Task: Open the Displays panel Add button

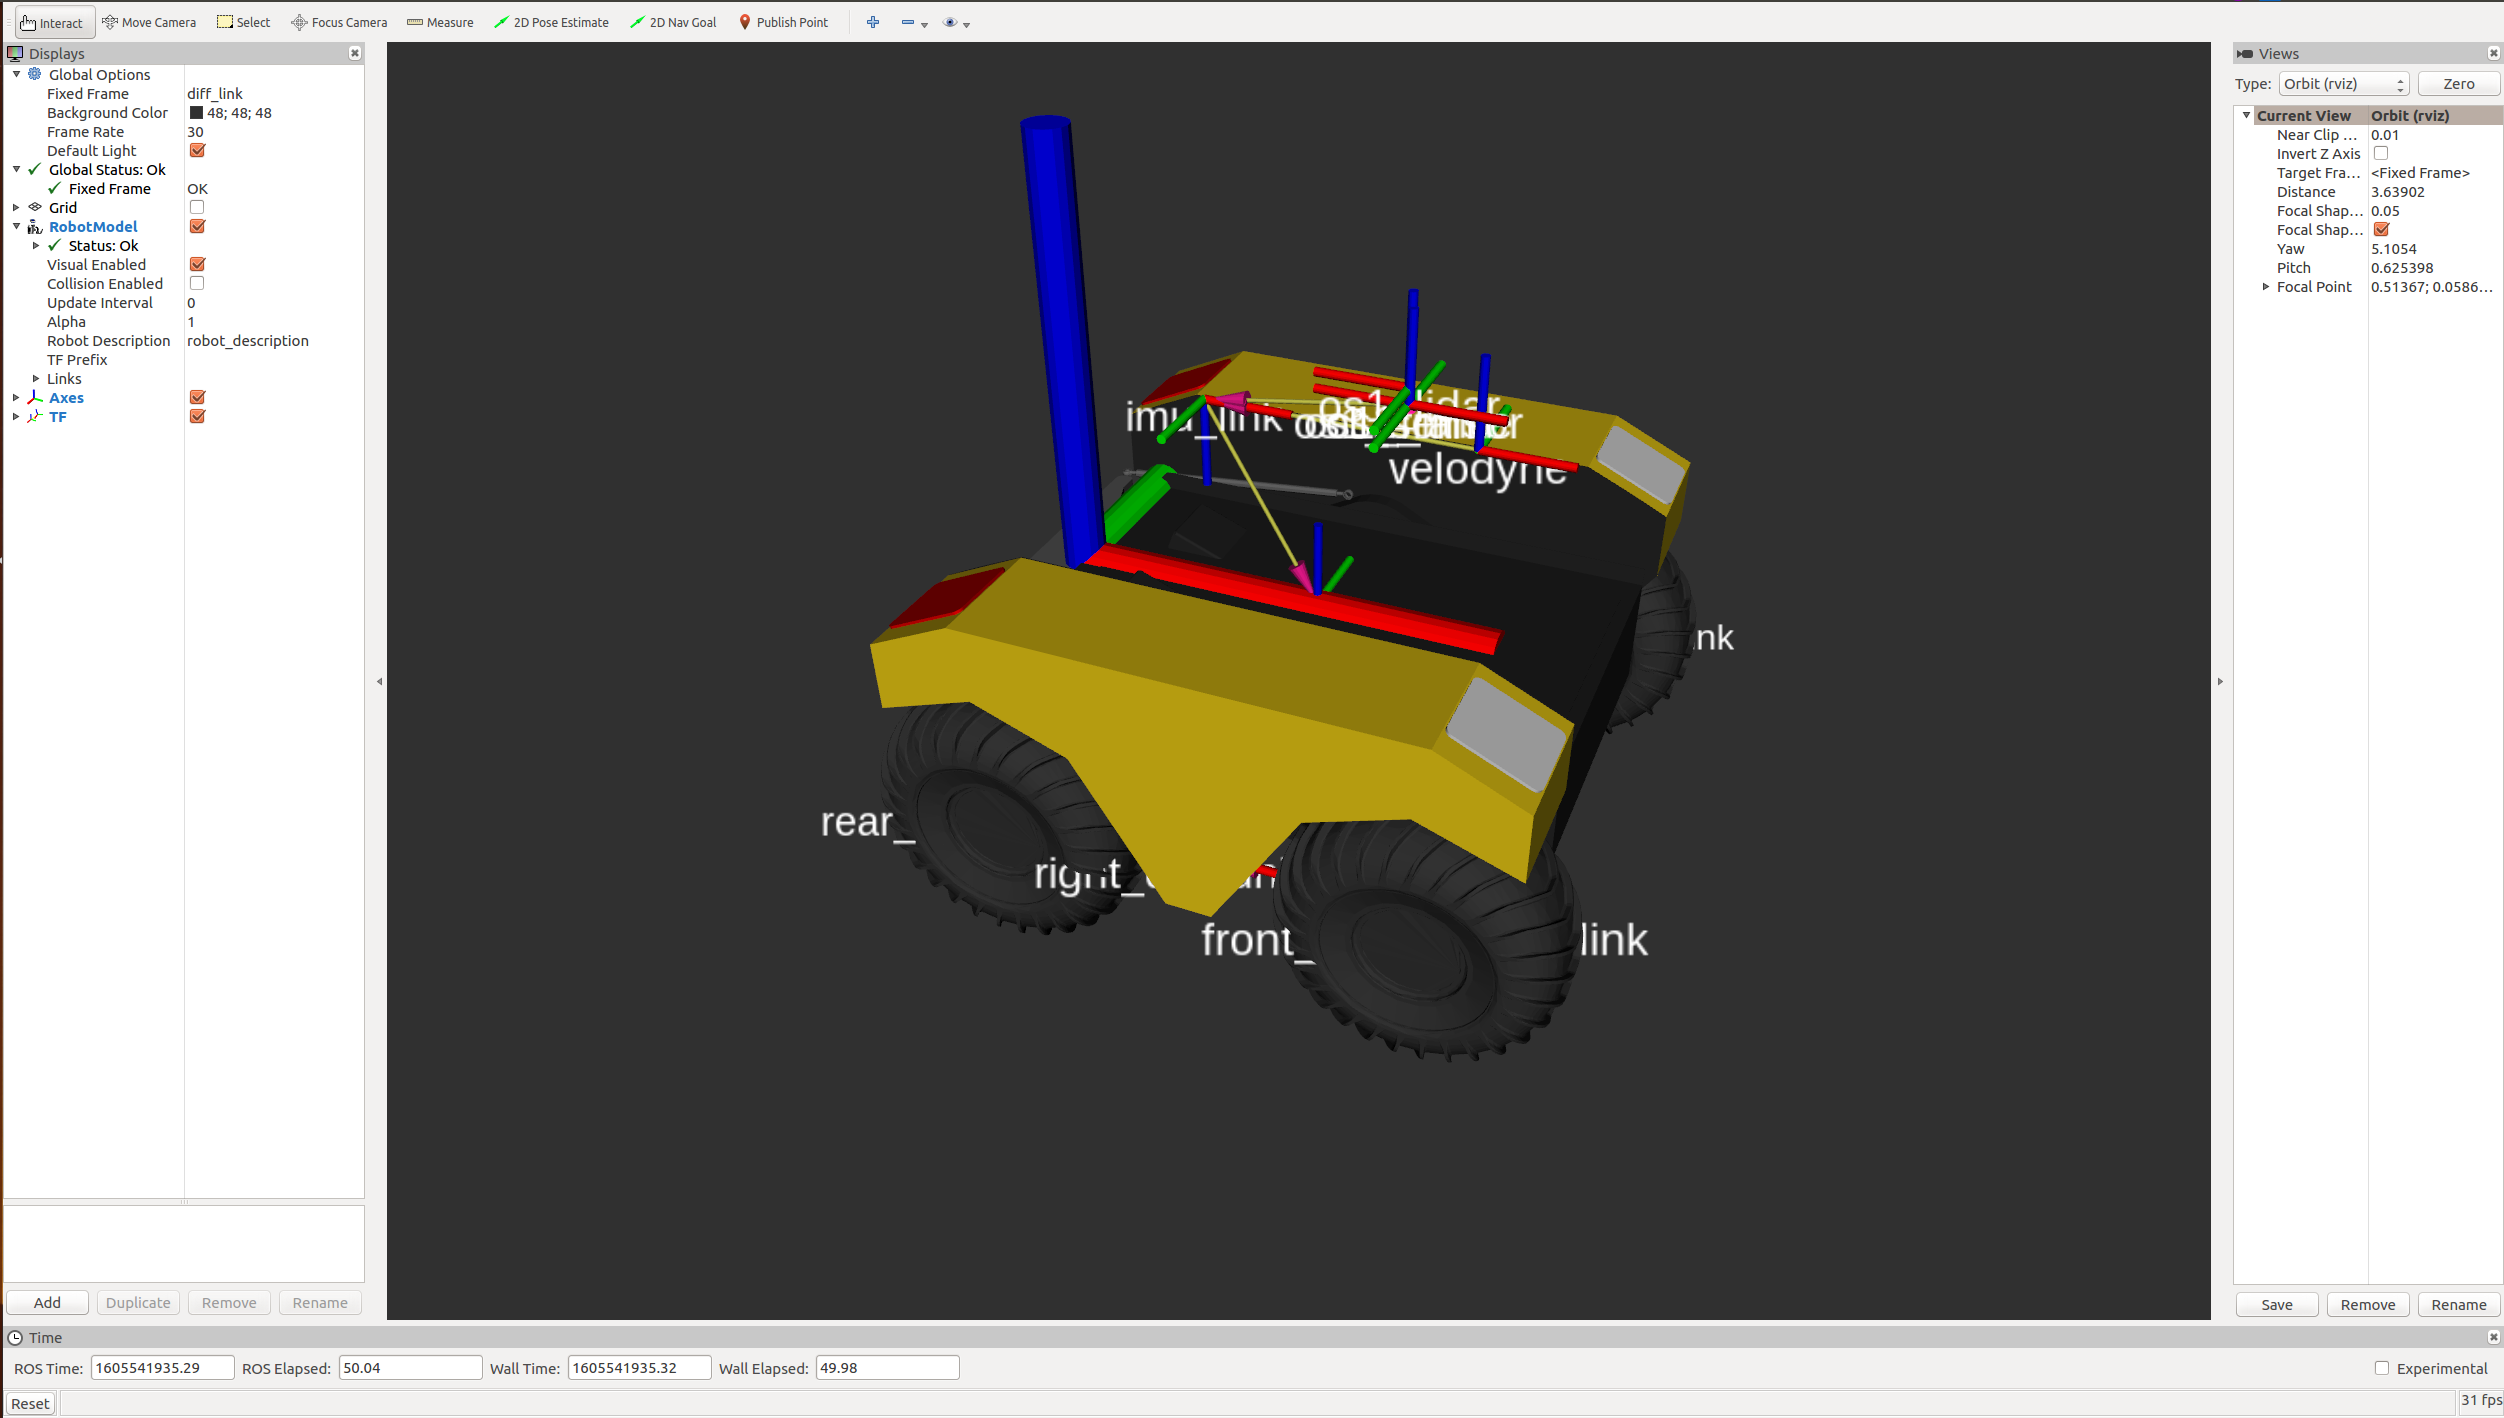Action: [x=48, y=1301]
